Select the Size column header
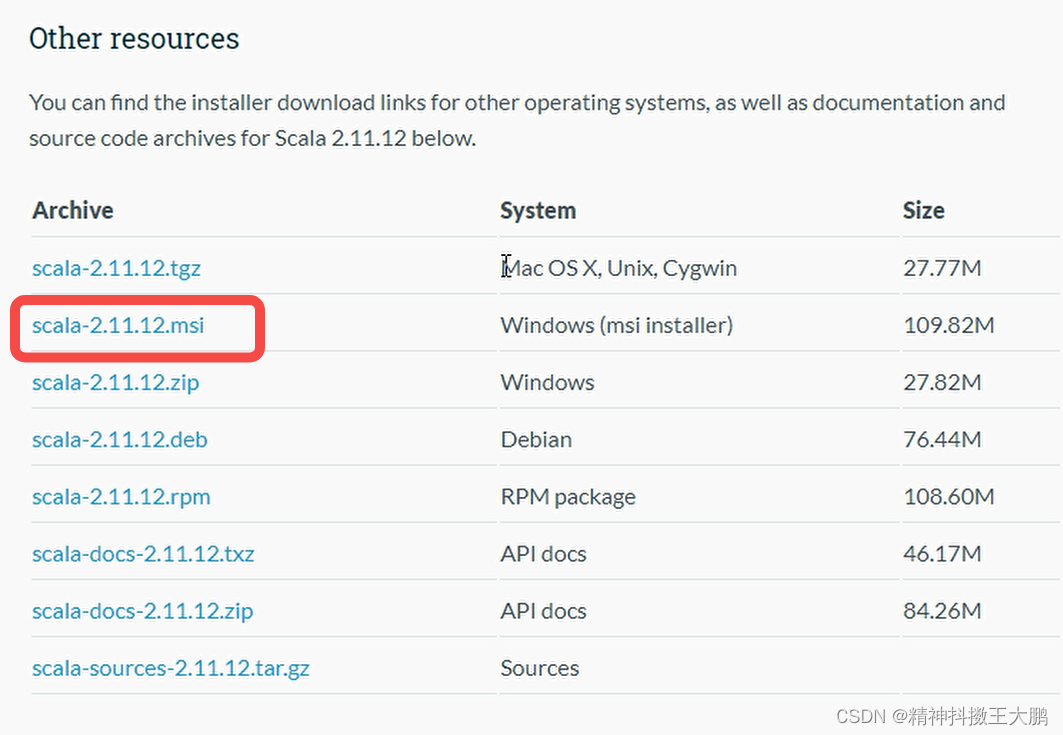Viewport: 1063px width, 735px height. [923, 210]
